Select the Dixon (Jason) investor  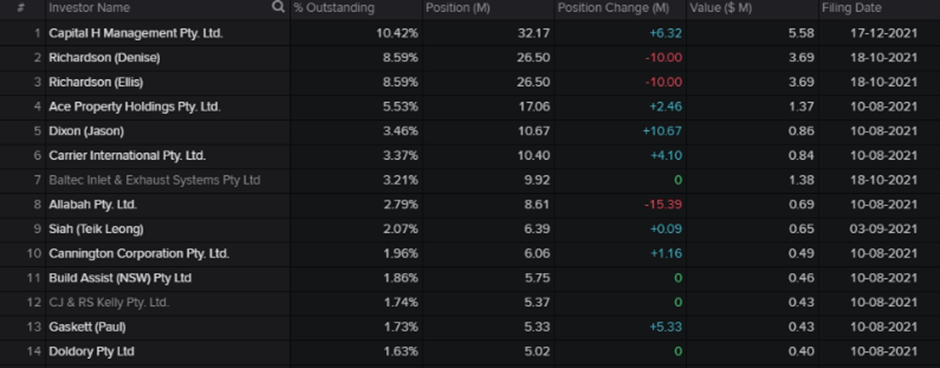[x=86, y=131]
